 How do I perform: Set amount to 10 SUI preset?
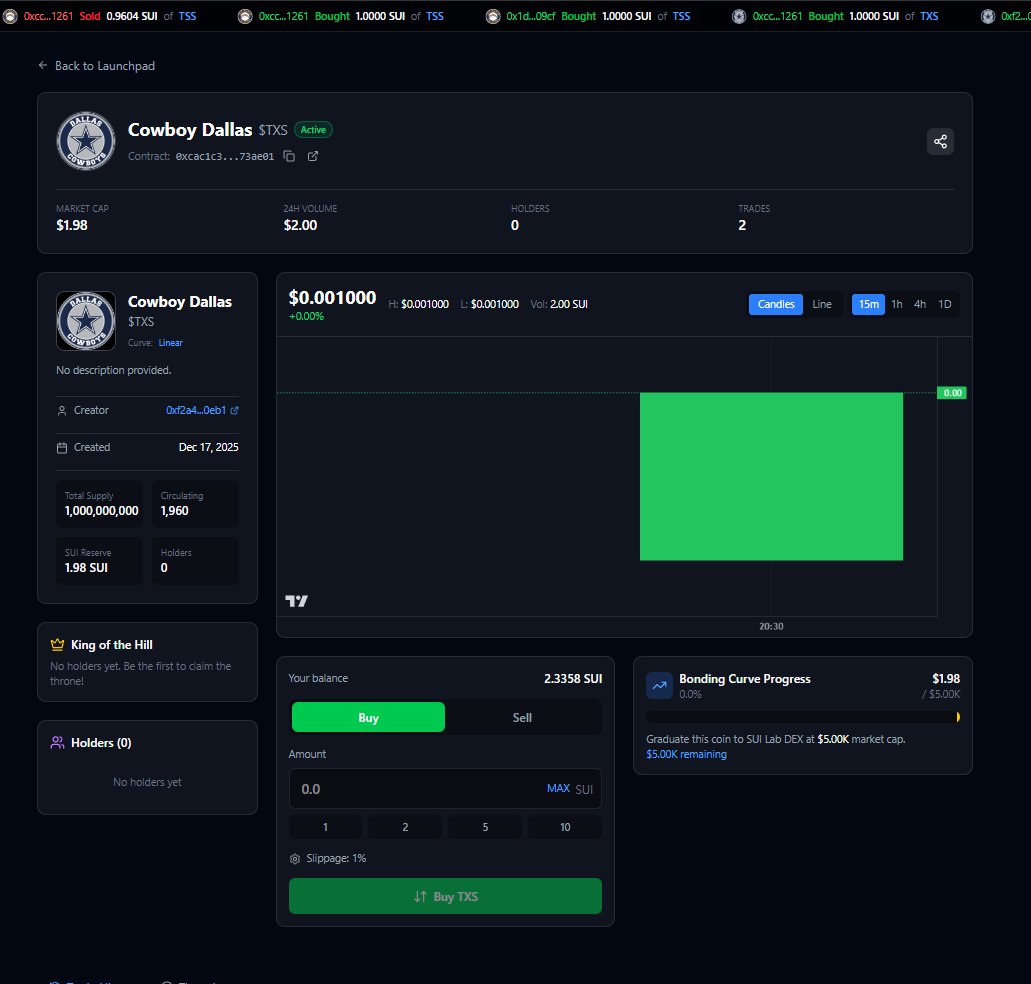coord(565,827)
